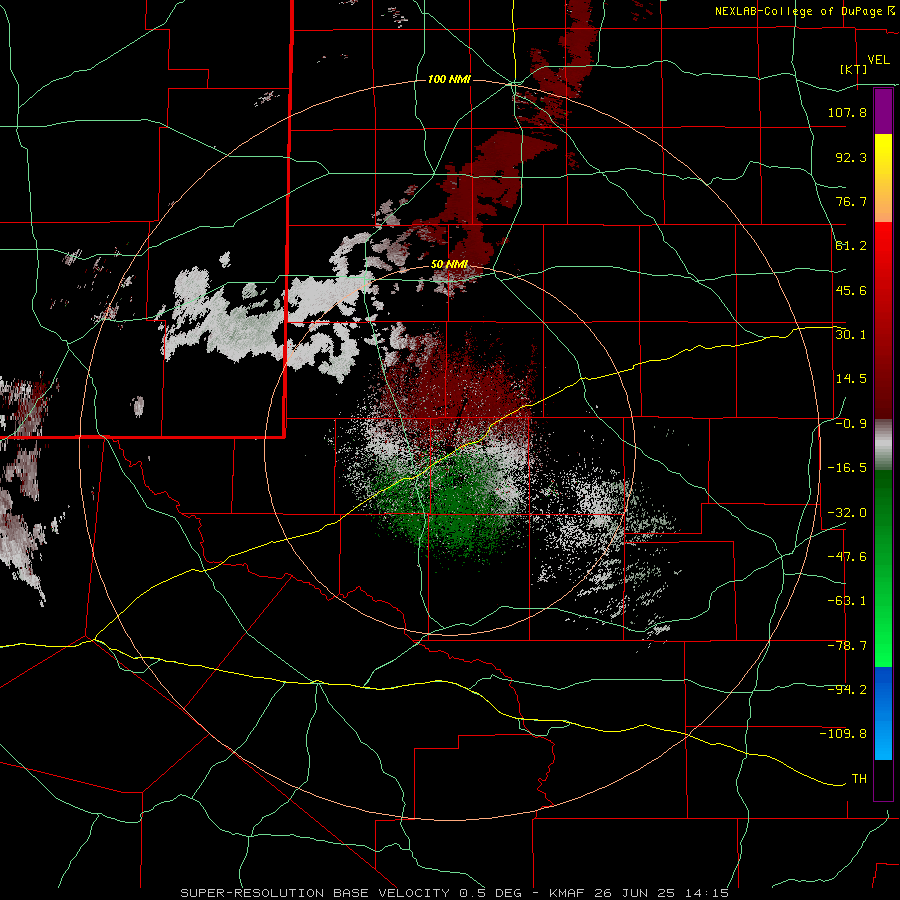Select the 76.7 velocity scale value
The image size is (900, 900).
coord(851,201)
